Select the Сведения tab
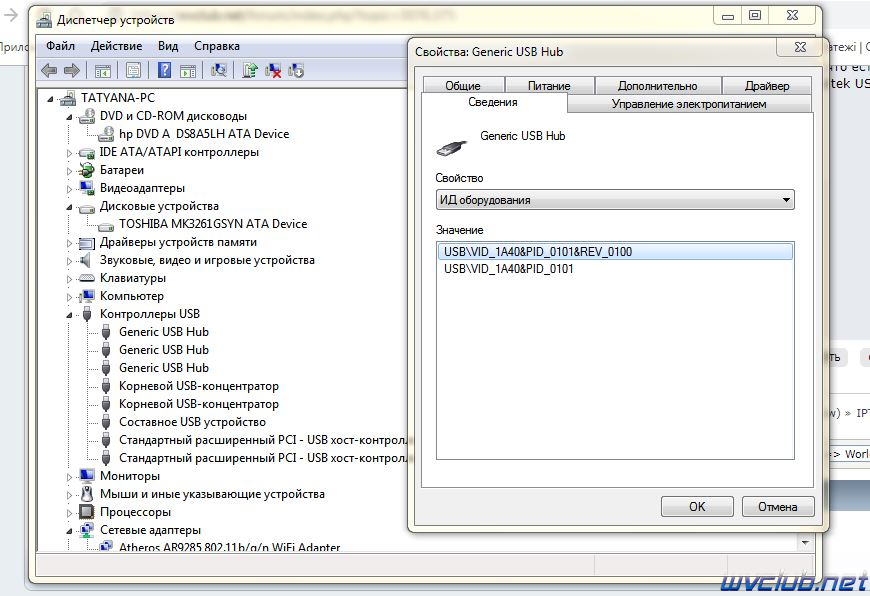This screenshot has width=870, height=596. pos(493,102)
